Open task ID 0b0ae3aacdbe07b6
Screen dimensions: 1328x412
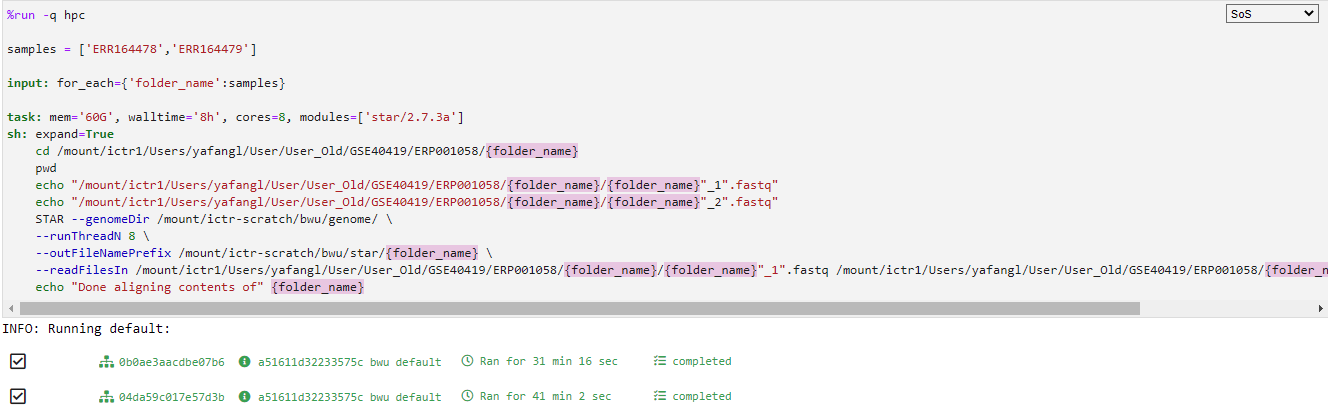click(x=171, y=361)
